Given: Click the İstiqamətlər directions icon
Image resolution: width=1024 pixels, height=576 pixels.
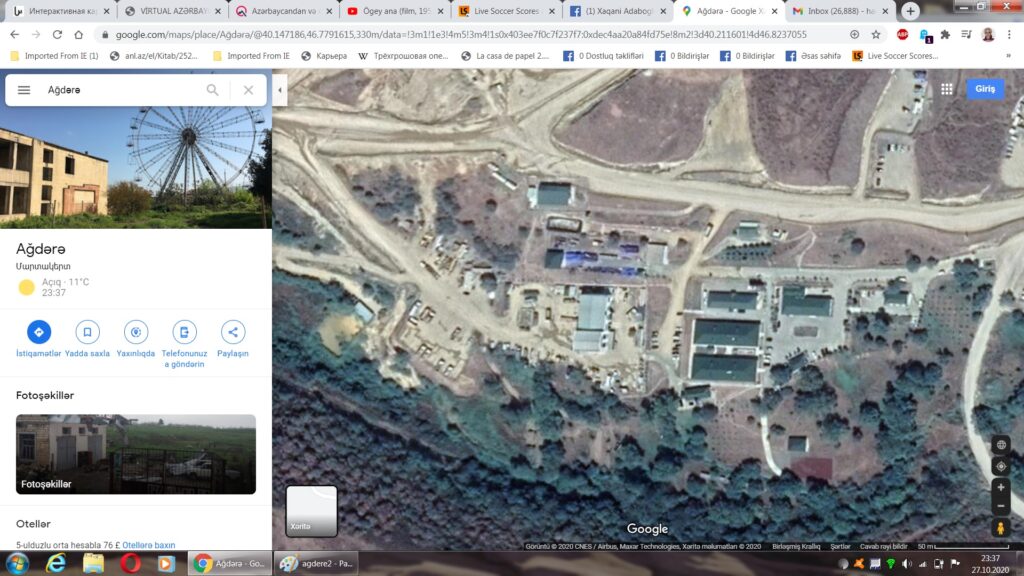Looking at the screenshot, I should pos(39,332).
